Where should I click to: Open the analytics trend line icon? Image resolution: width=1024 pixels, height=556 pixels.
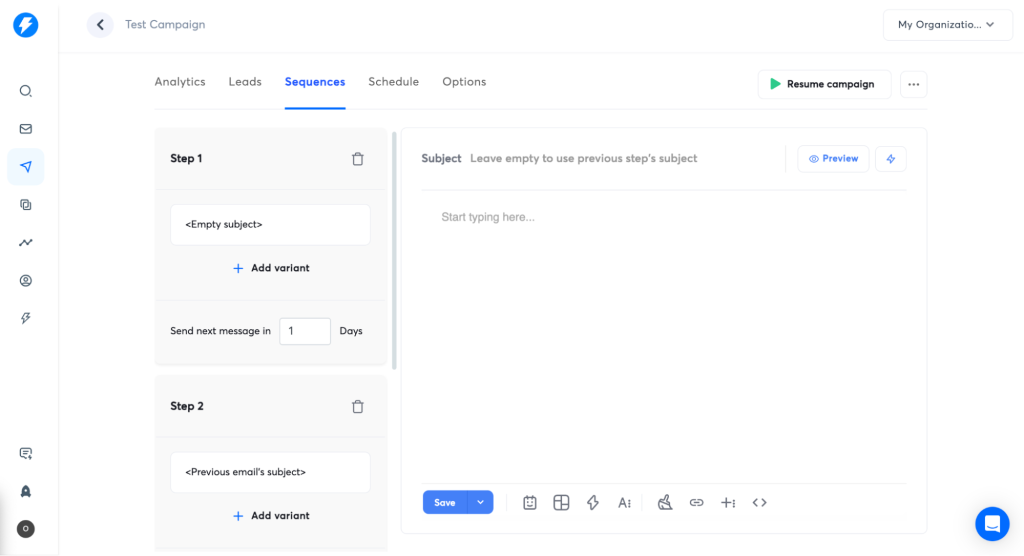(x=25, y=242)
